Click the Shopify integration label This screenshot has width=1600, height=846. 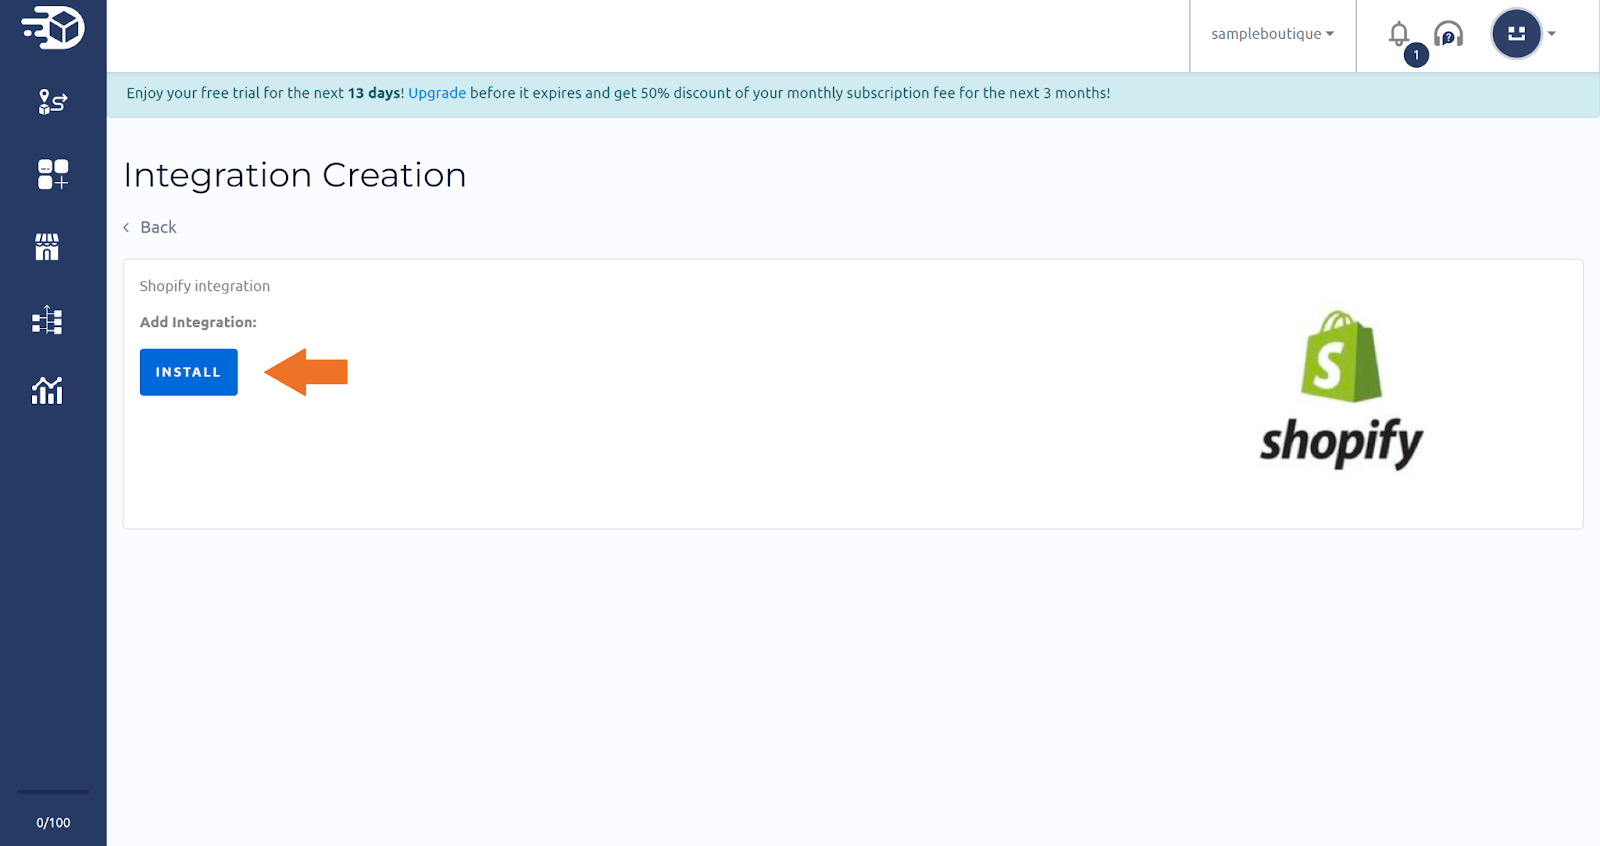(x=205, y=286)
